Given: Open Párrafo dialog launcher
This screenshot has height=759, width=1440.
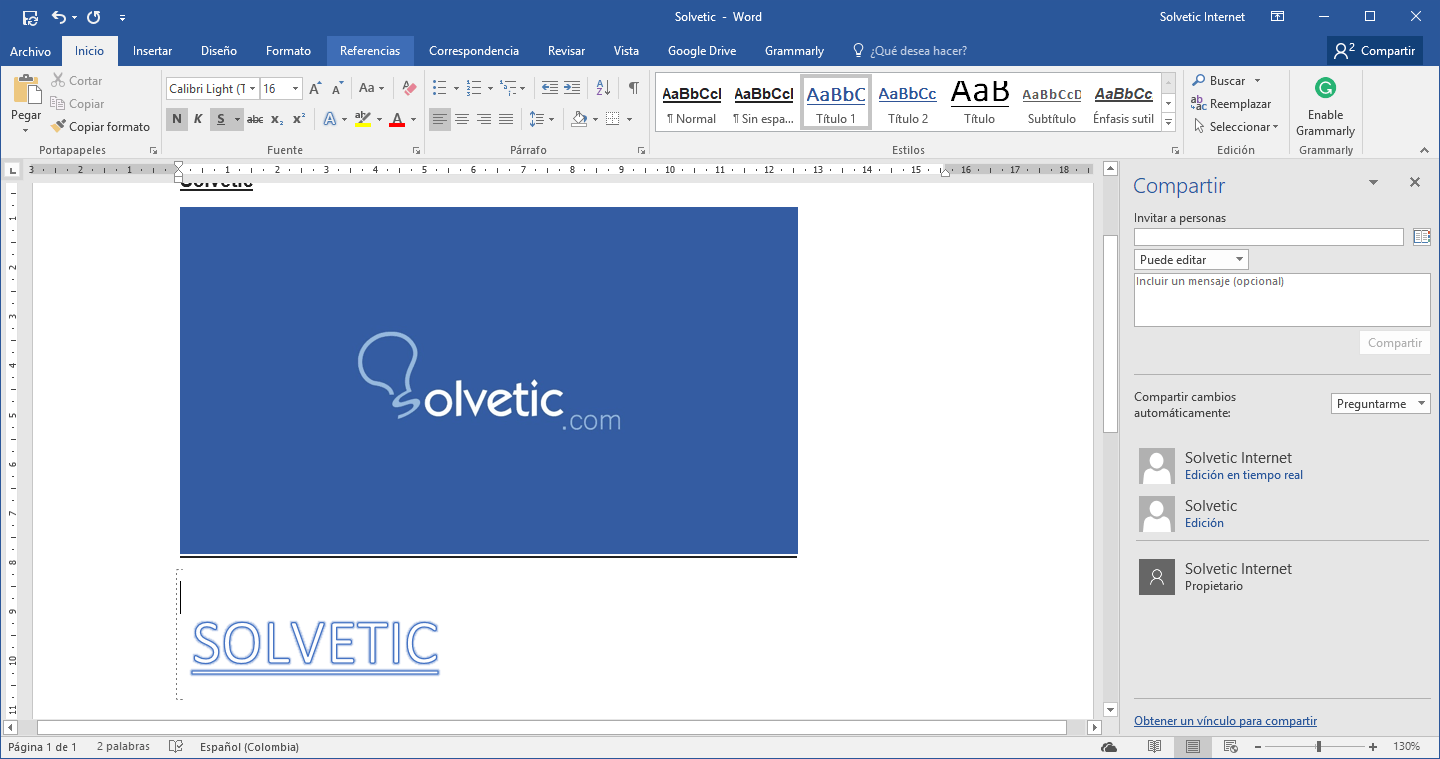Looking at the screenshot, I should coord(642,151).
